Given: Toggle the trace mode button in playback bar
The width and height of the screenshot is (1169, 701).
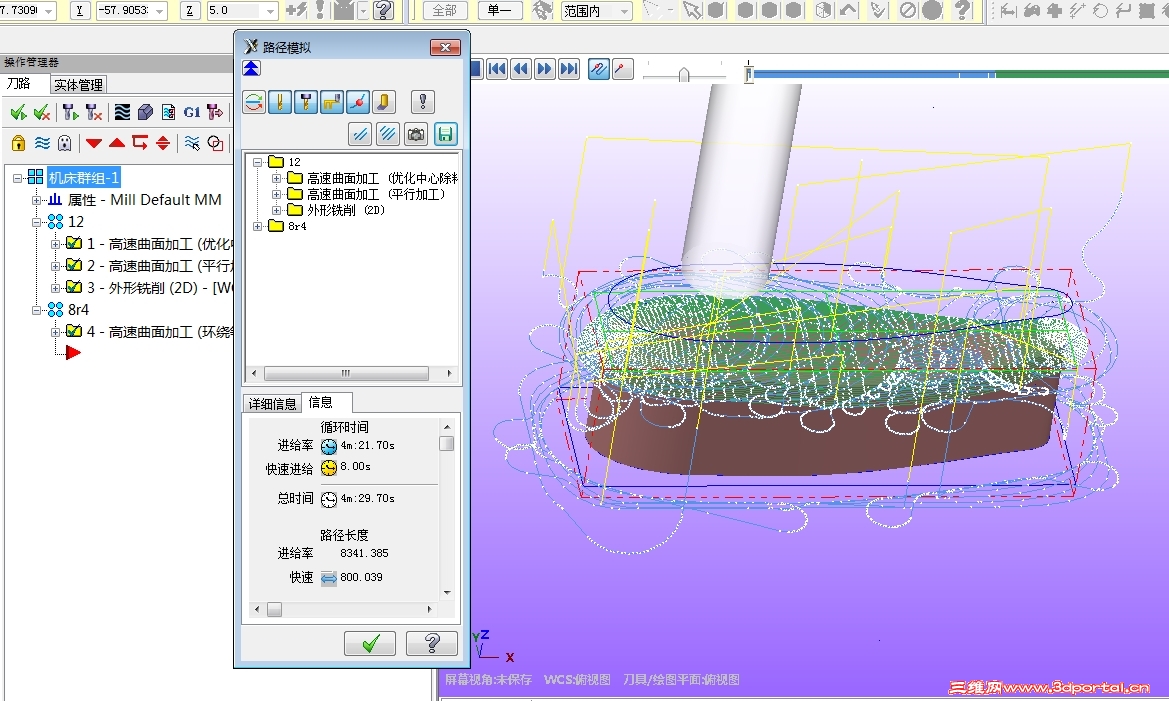Looking at the screenshot, I should click(x=599, y=69).
